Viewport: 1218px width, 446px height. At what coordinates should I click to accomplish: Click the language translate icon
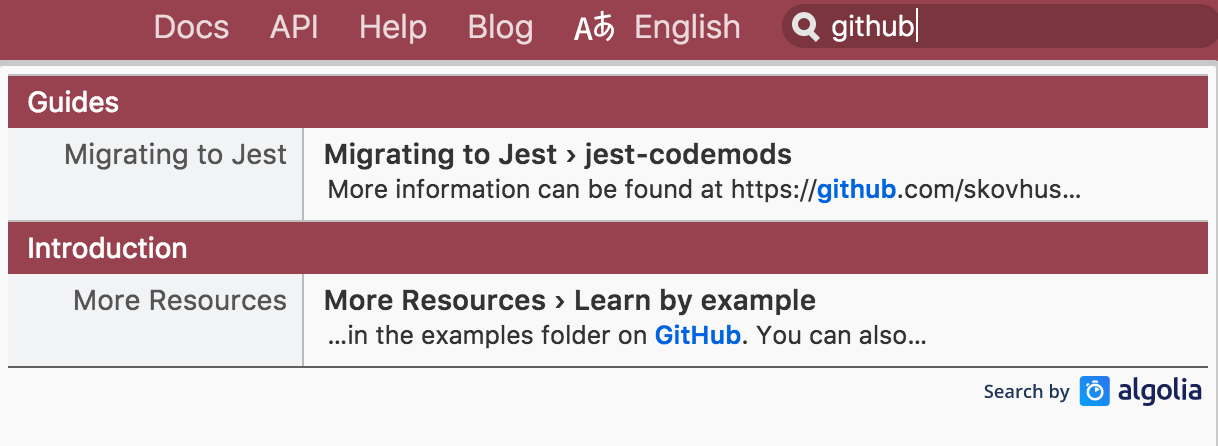[594, 28]
